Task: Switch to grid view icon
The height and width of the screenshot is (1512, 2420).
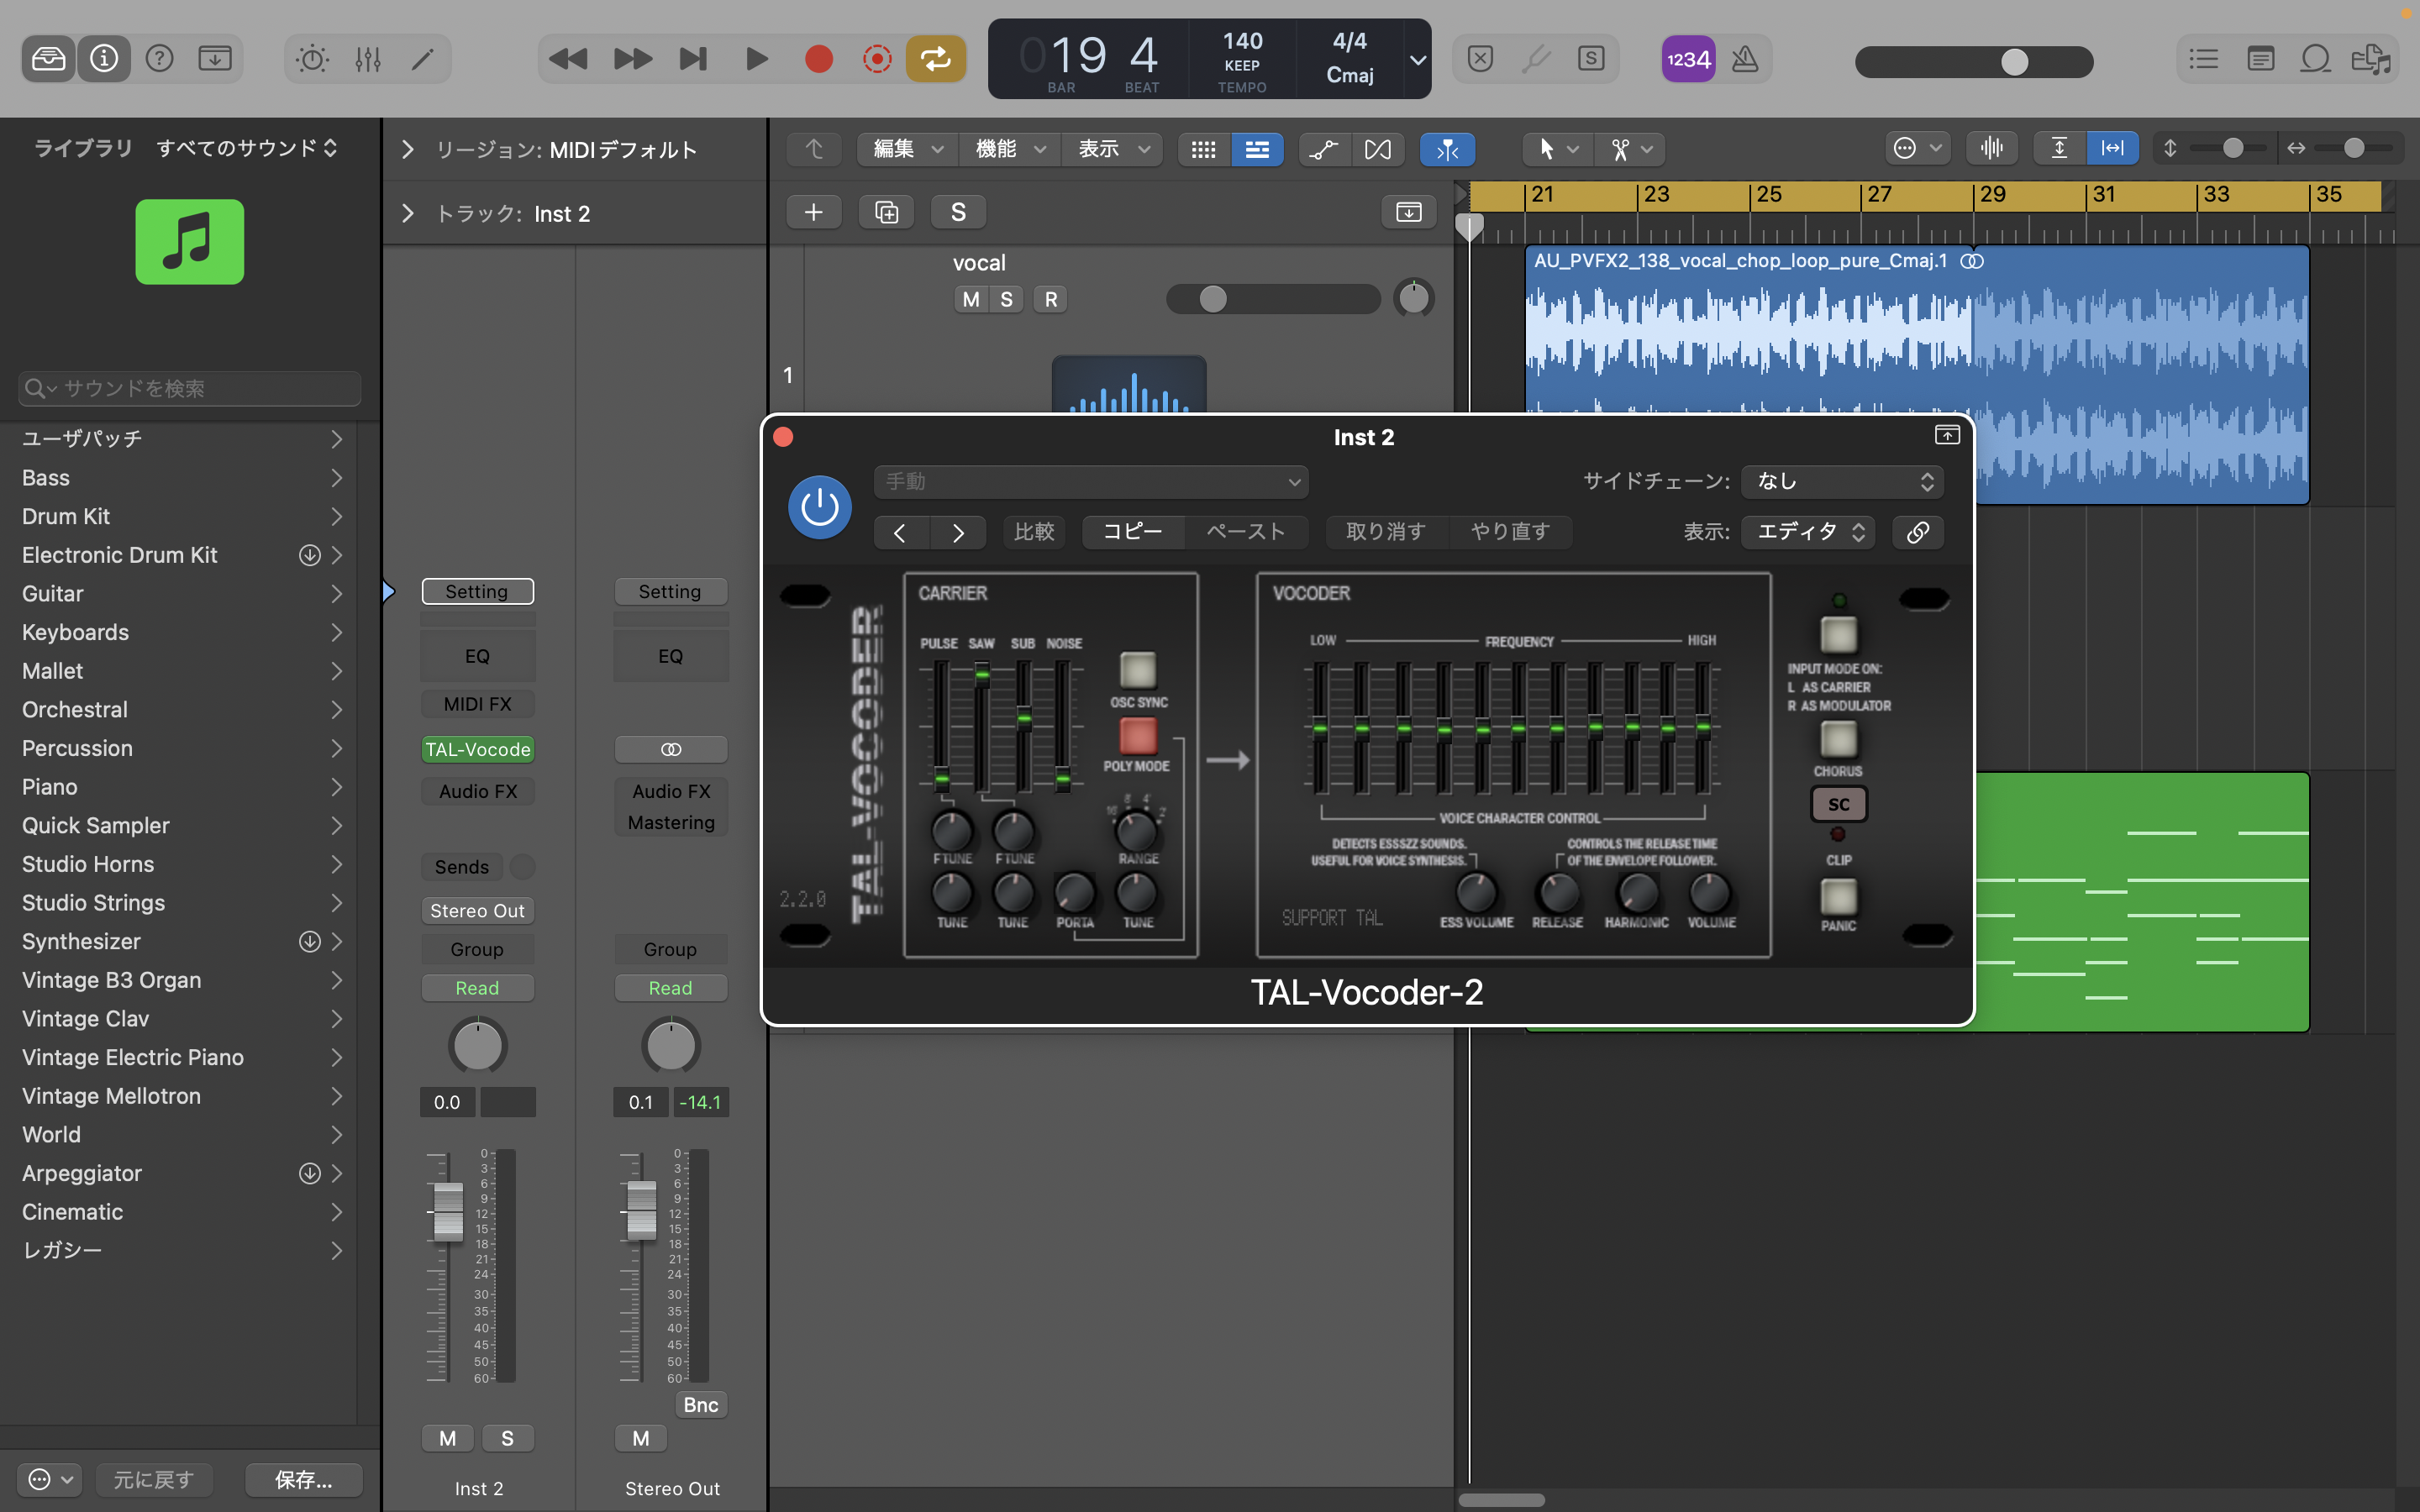Action: tap(1204, 149)
